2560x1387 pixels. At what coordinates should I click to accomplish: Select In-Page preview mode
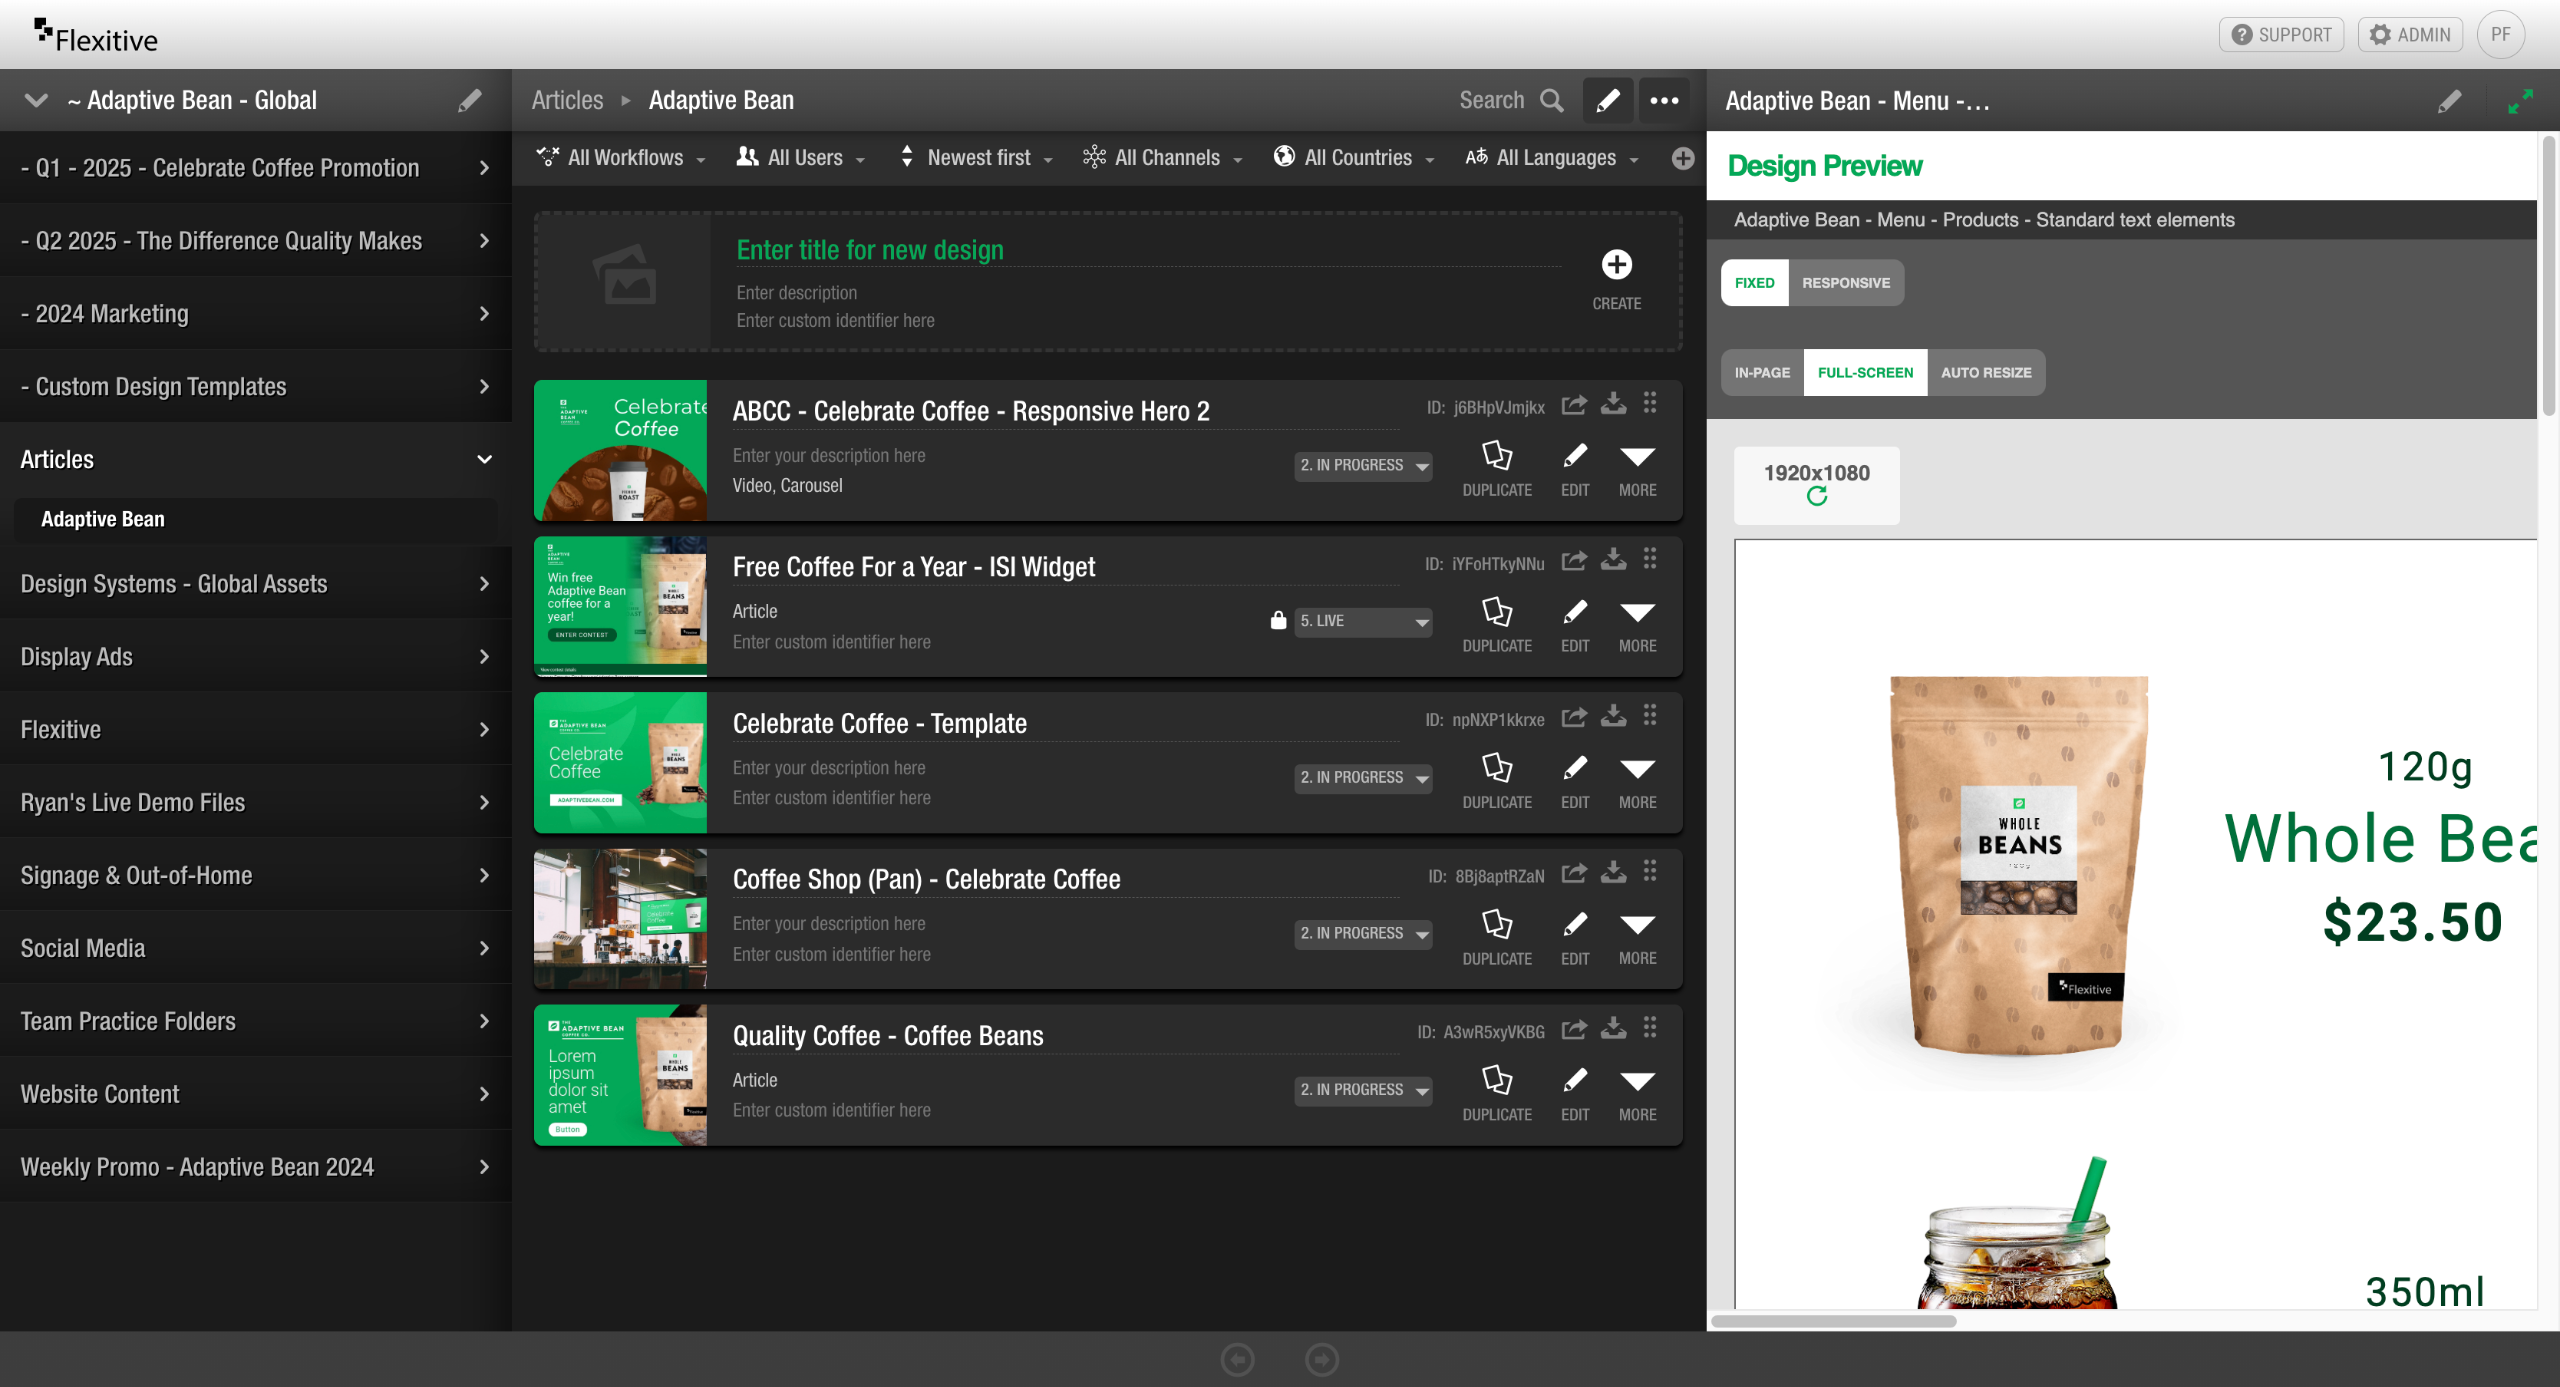tap(1762, 373)
